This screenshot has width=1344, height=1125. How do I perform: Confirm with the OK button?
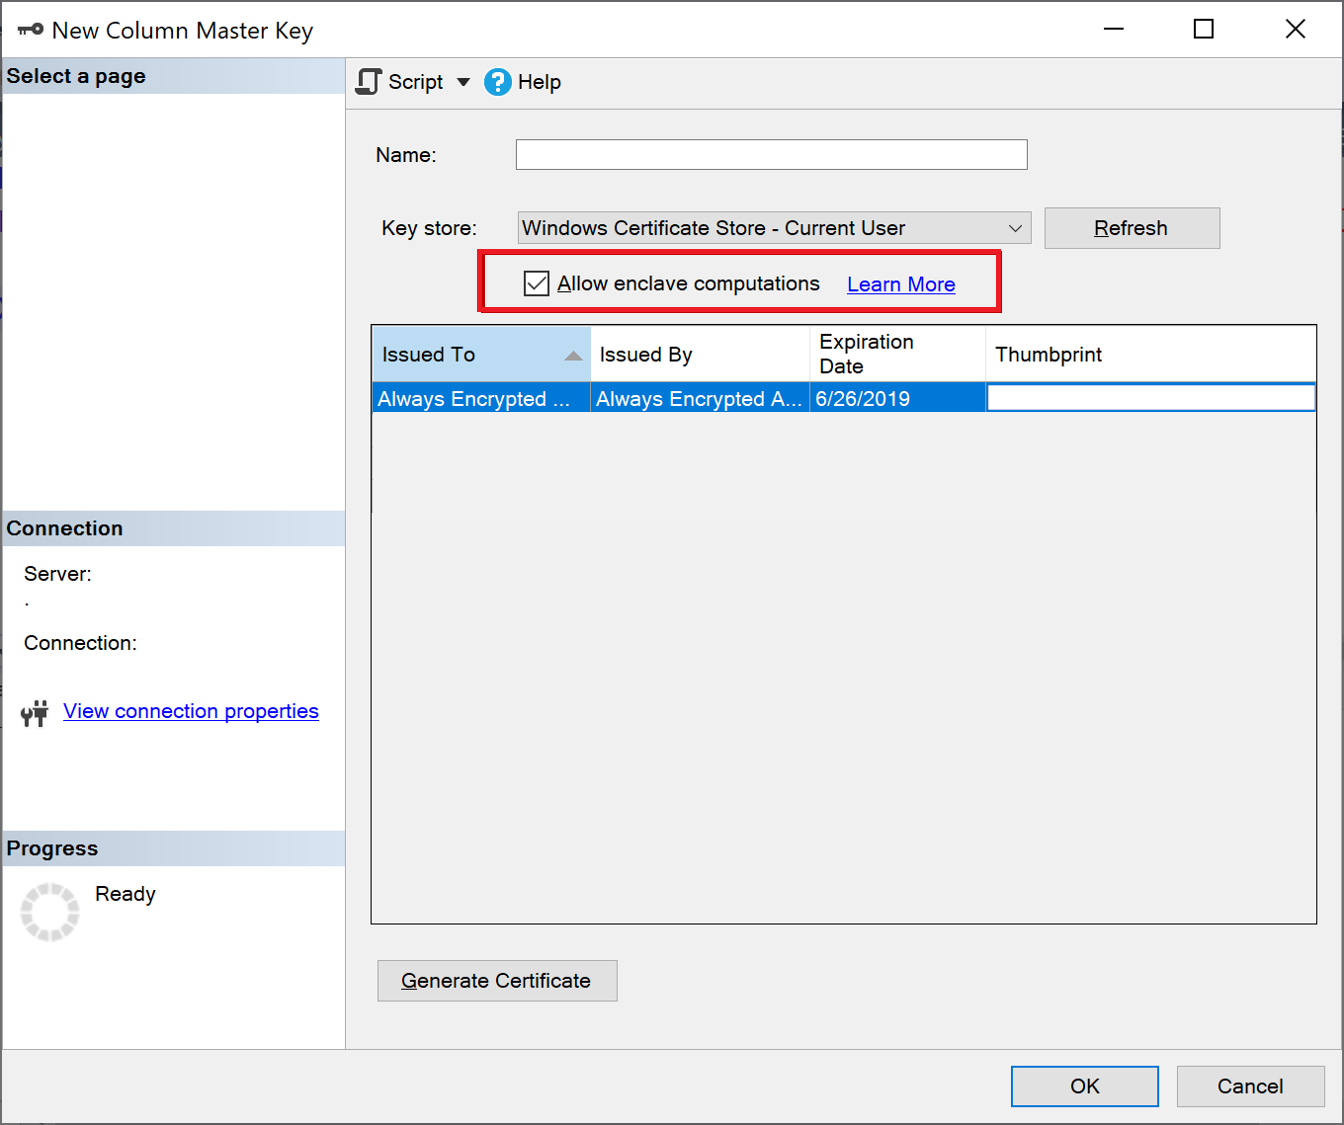(1084, 1086)
